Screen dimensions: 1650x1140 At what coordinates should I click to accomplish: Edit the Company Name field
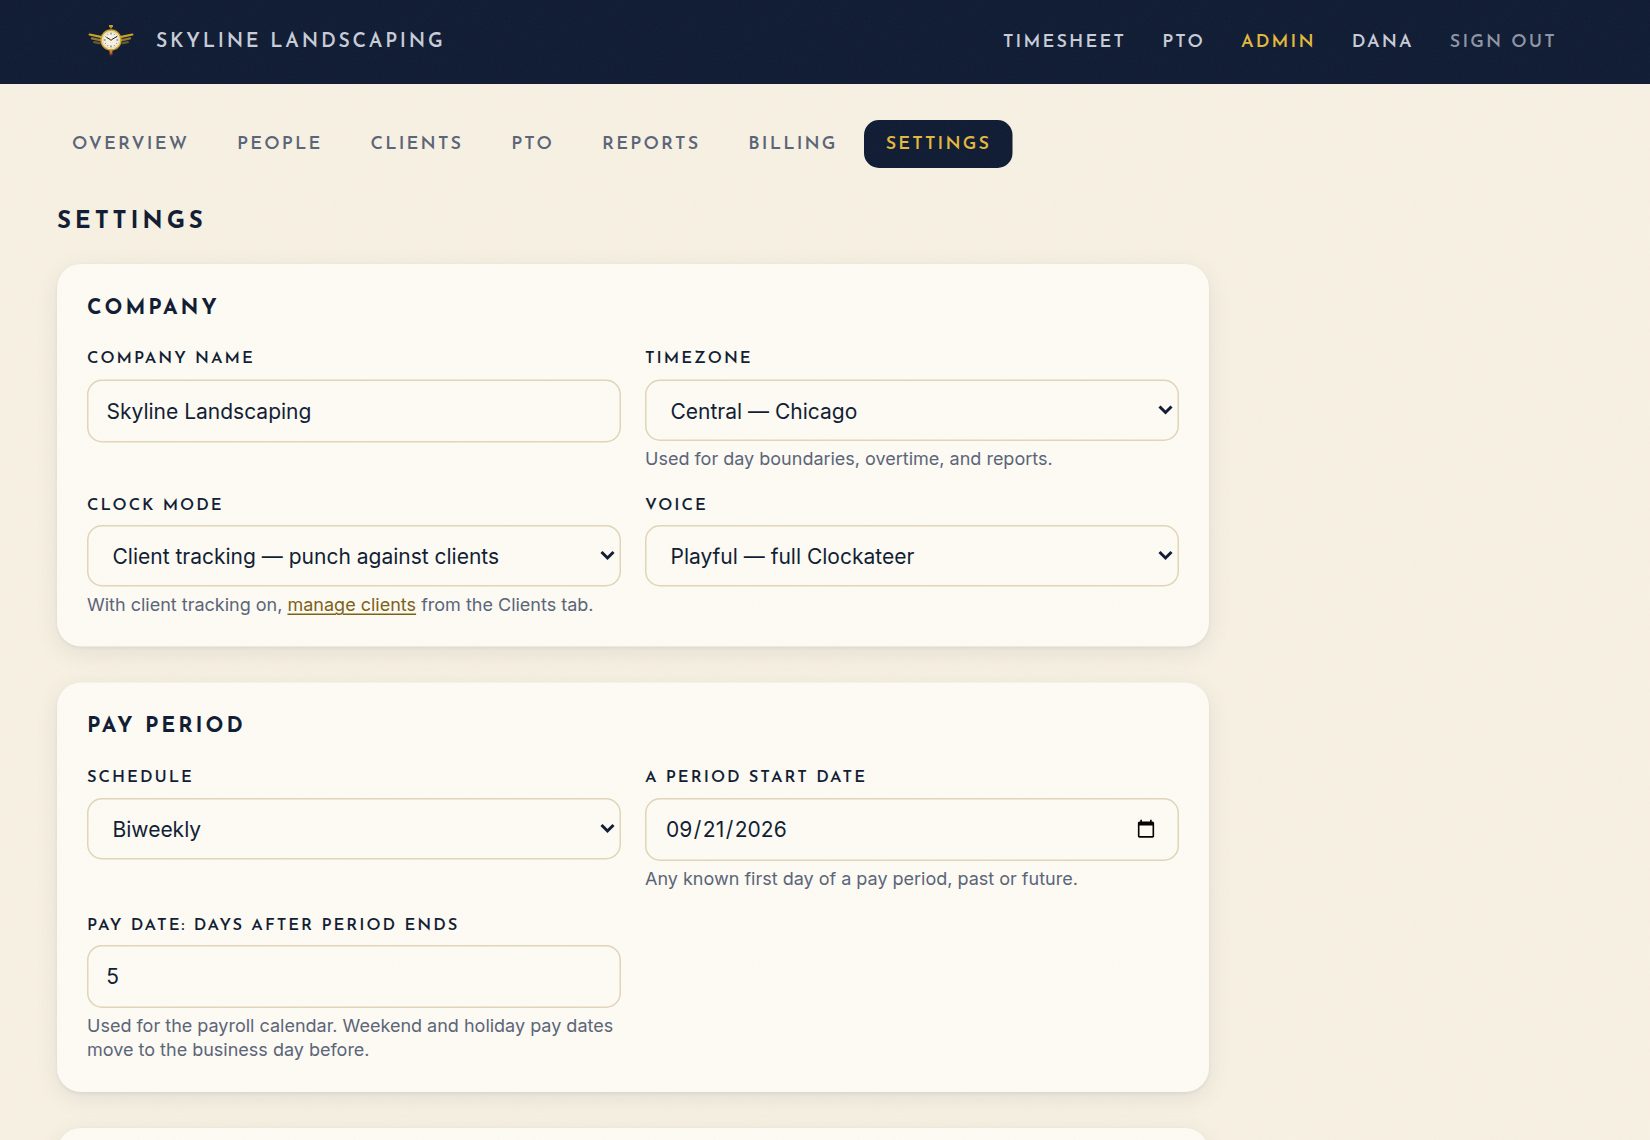(x=353, y=411)
